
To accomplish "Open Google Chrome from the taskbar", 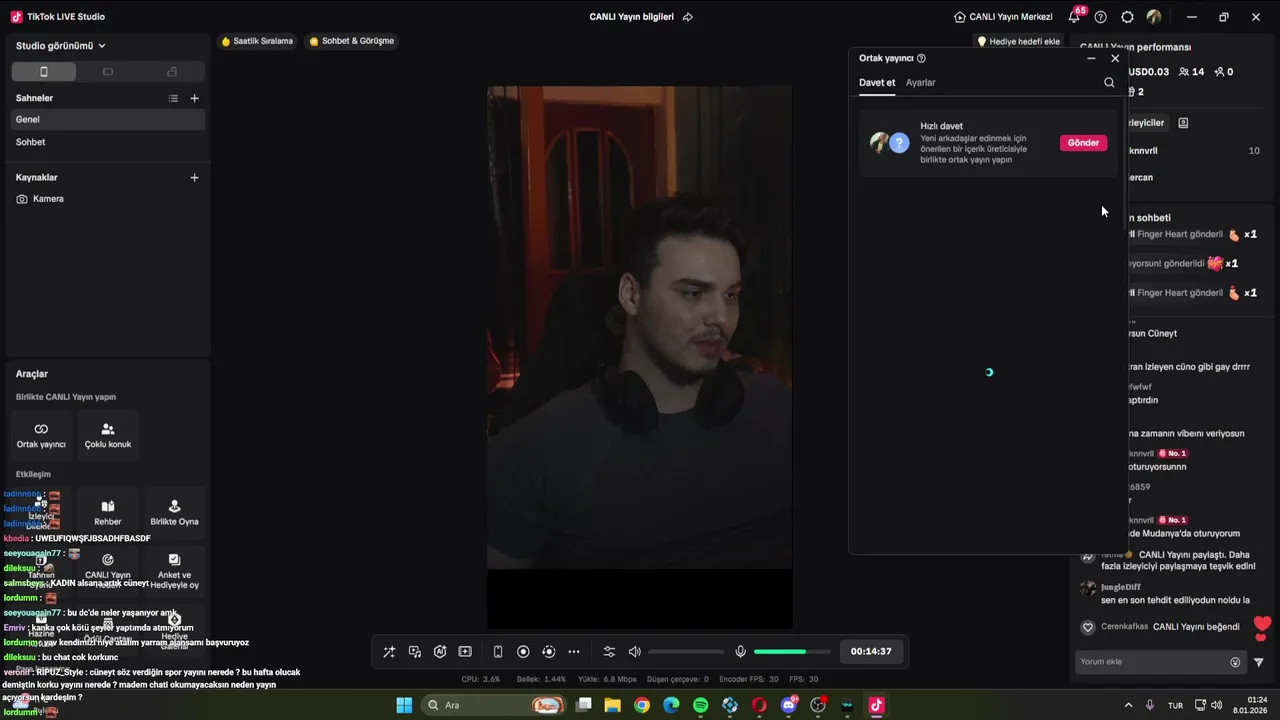I will (x=642, y=705).
